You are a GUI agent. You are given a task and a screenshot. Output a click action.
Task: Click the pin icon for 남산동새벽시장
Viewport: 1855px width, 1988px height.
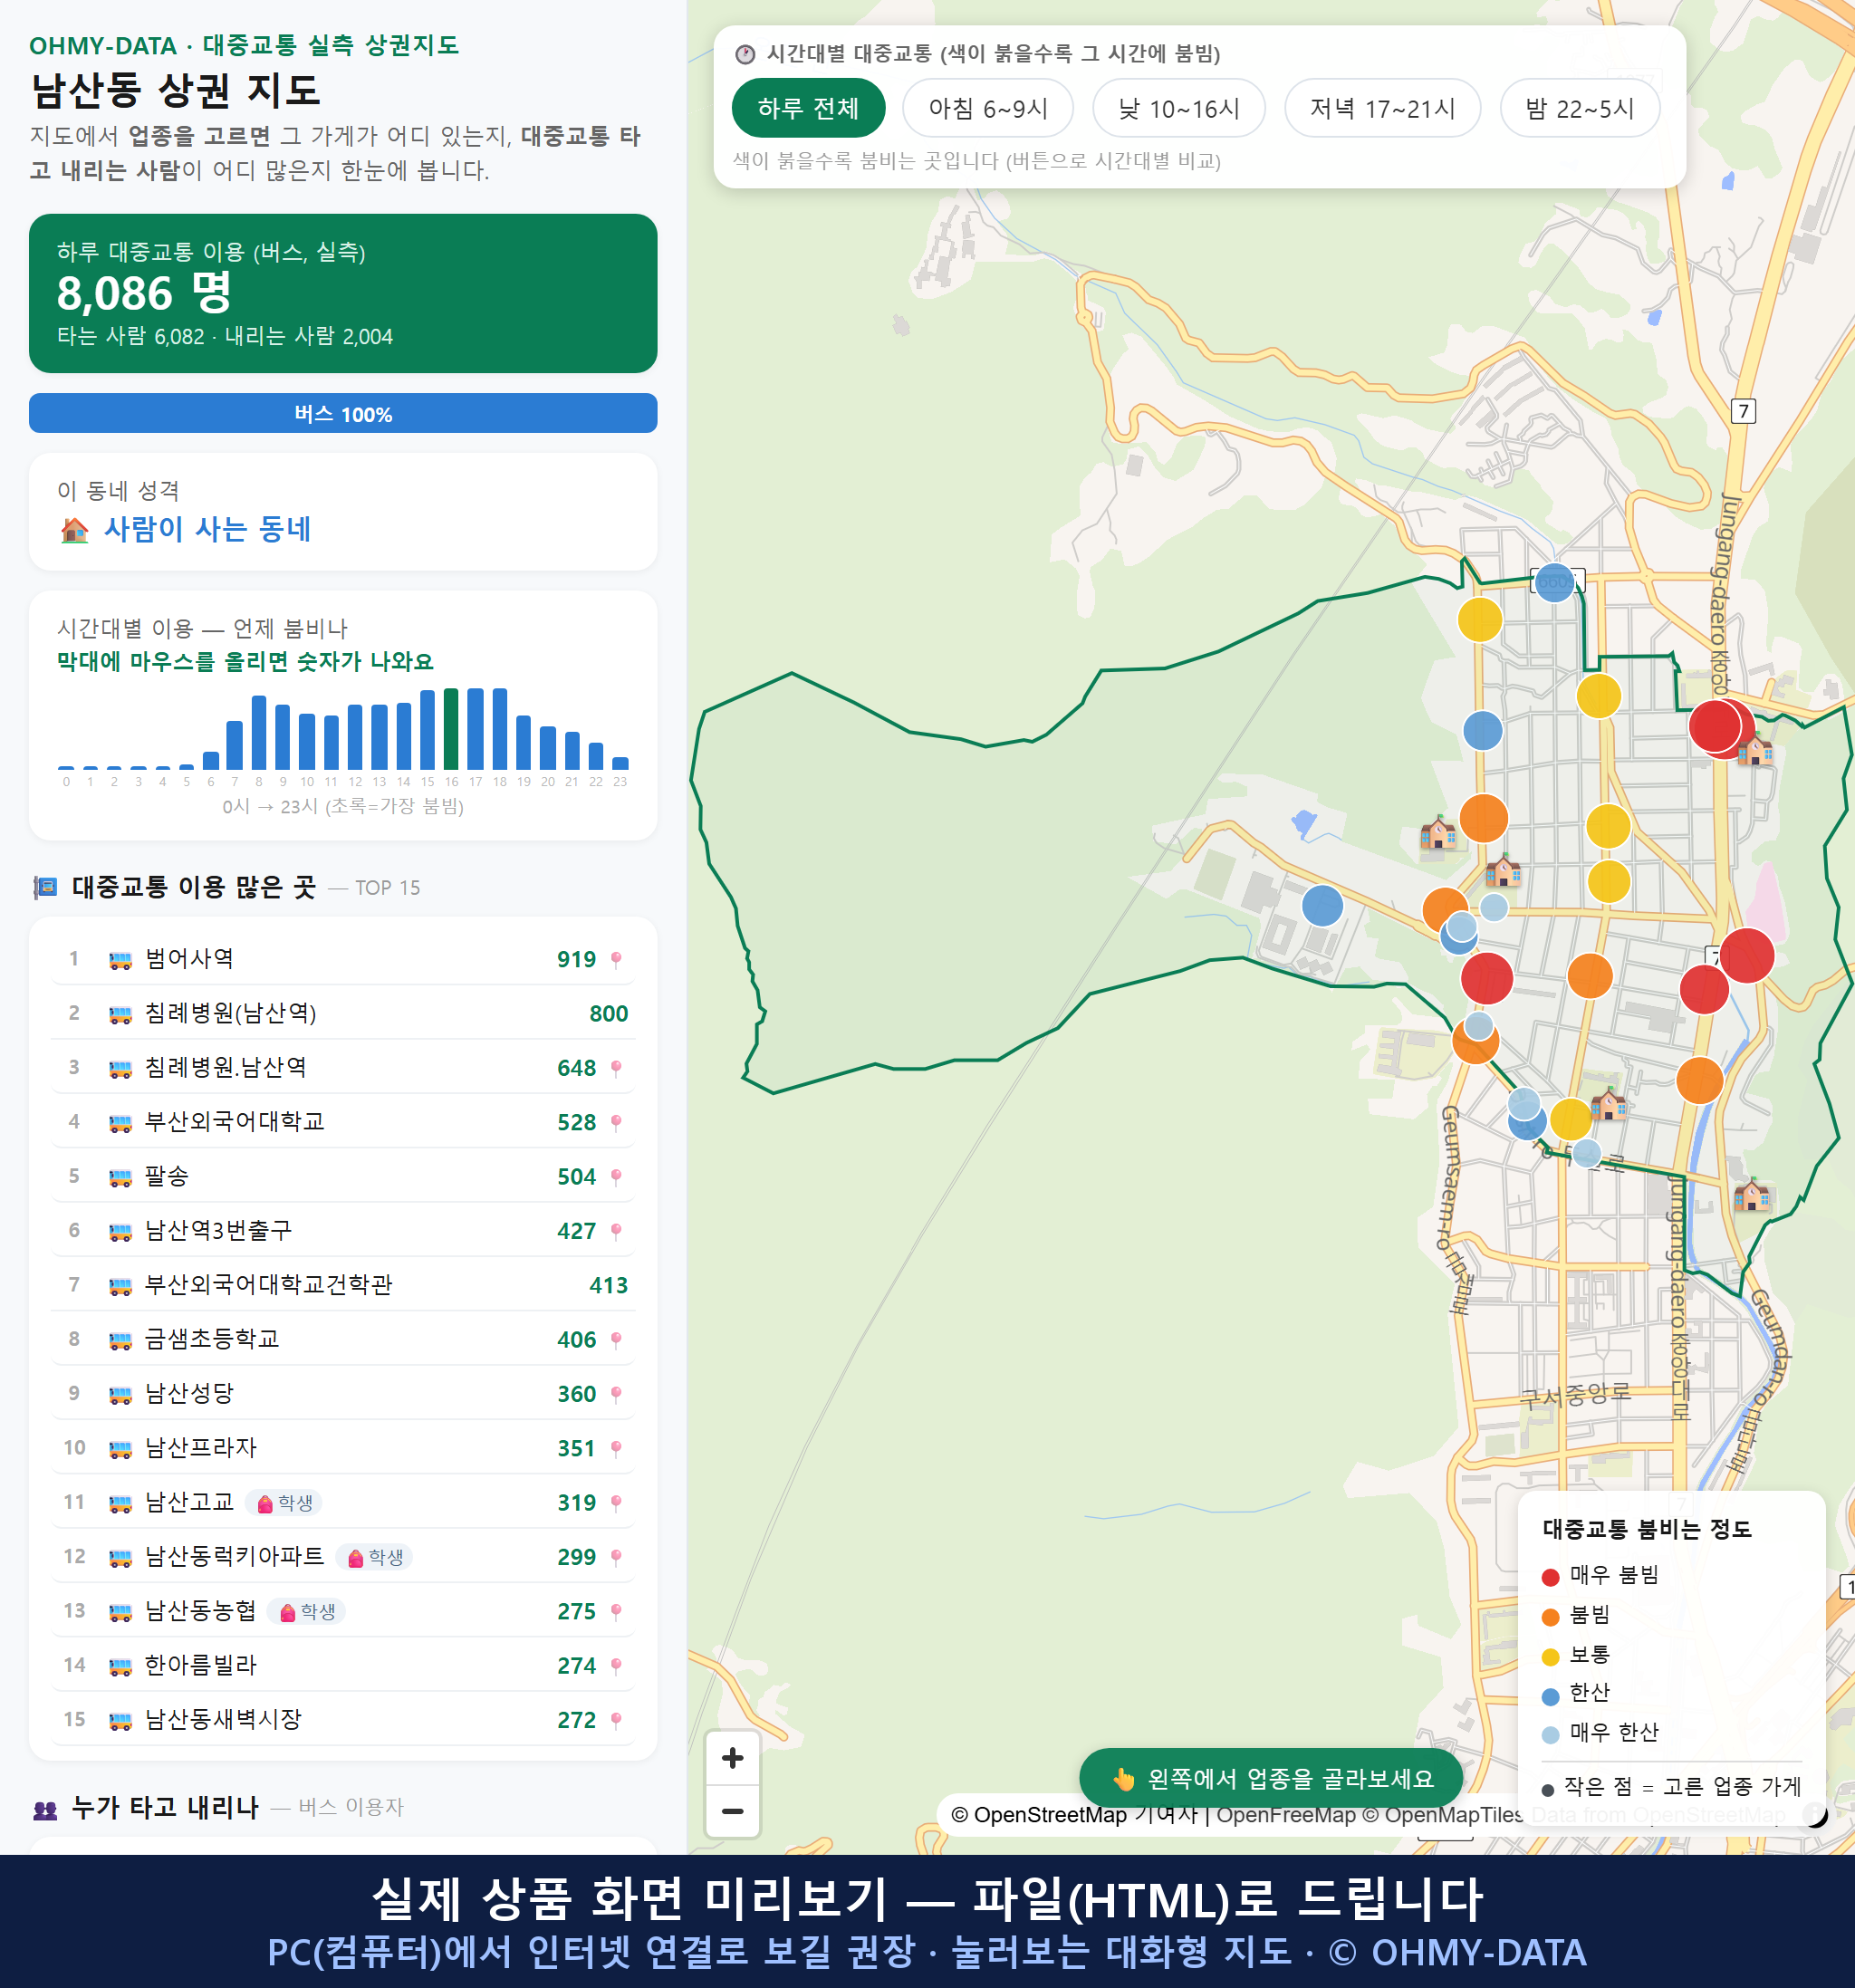616,1720
